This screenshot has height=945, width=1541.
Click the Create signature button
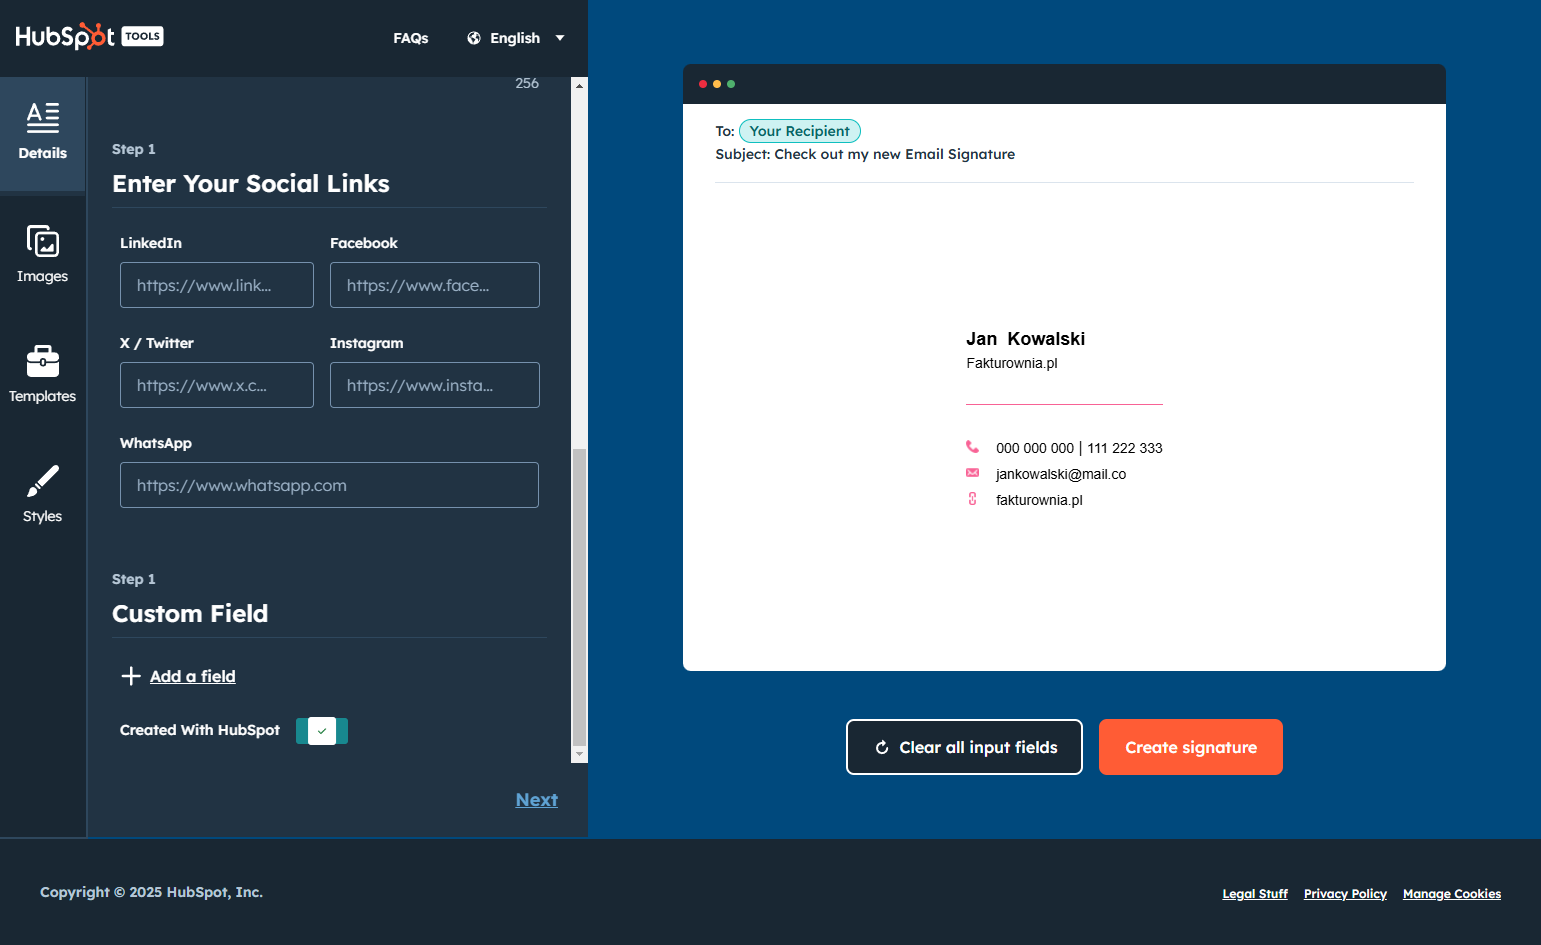point(1191,747)
